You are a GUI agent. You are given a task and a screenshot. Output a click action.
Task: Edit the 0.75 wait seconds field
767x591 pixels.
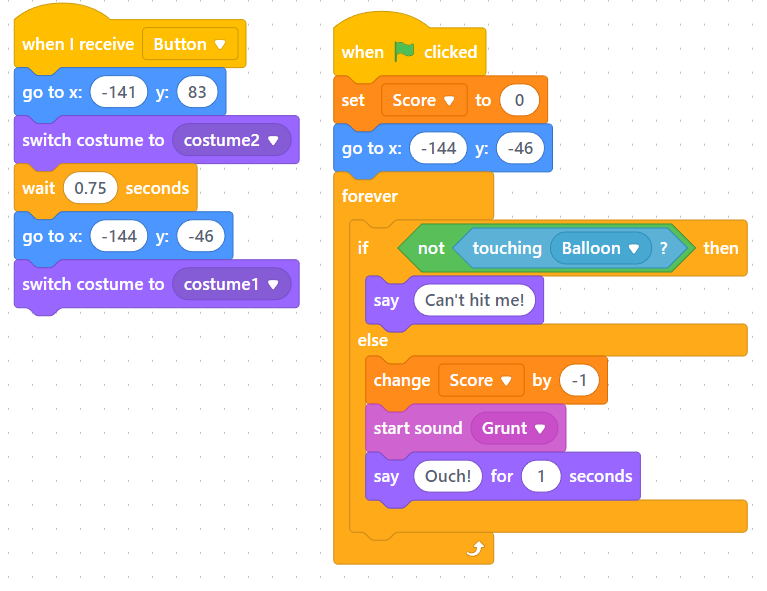click(90, 188)
